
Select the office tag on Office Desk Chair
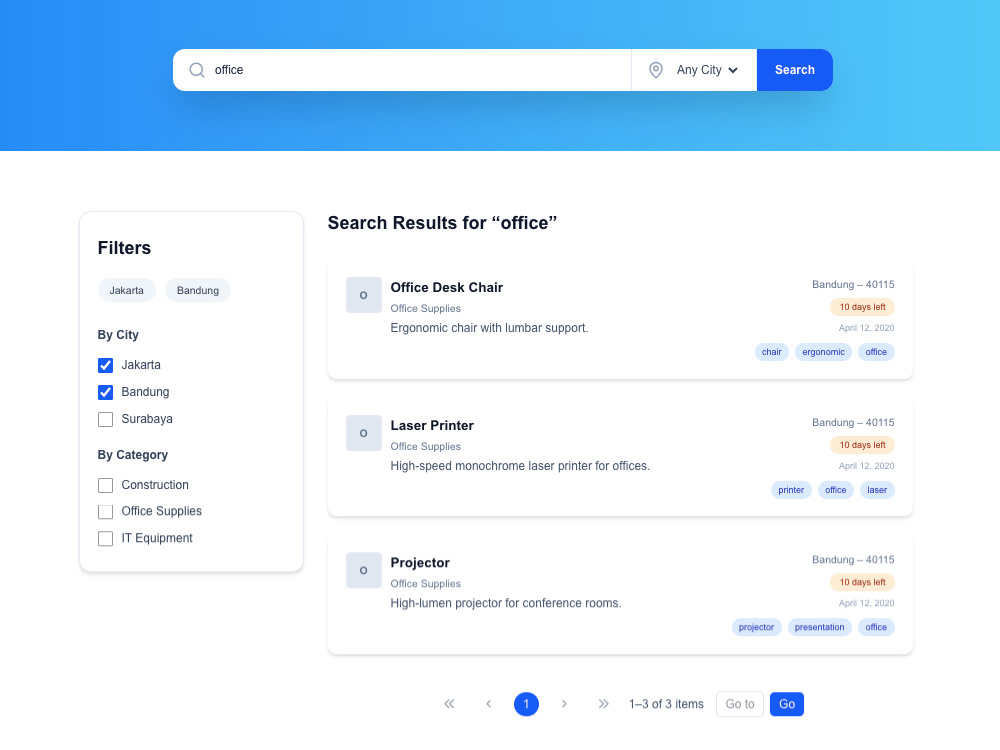pos(876,352)
